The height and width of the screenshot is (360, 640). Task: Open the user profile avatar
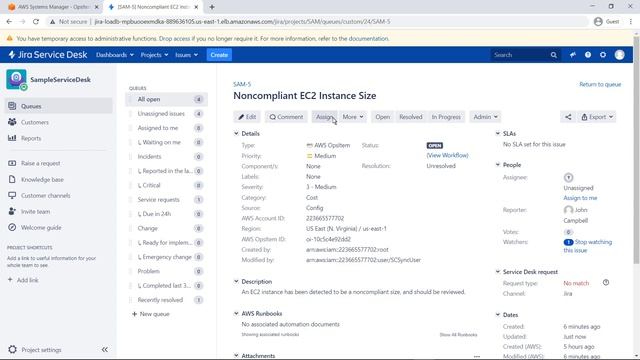pos(619,55)
